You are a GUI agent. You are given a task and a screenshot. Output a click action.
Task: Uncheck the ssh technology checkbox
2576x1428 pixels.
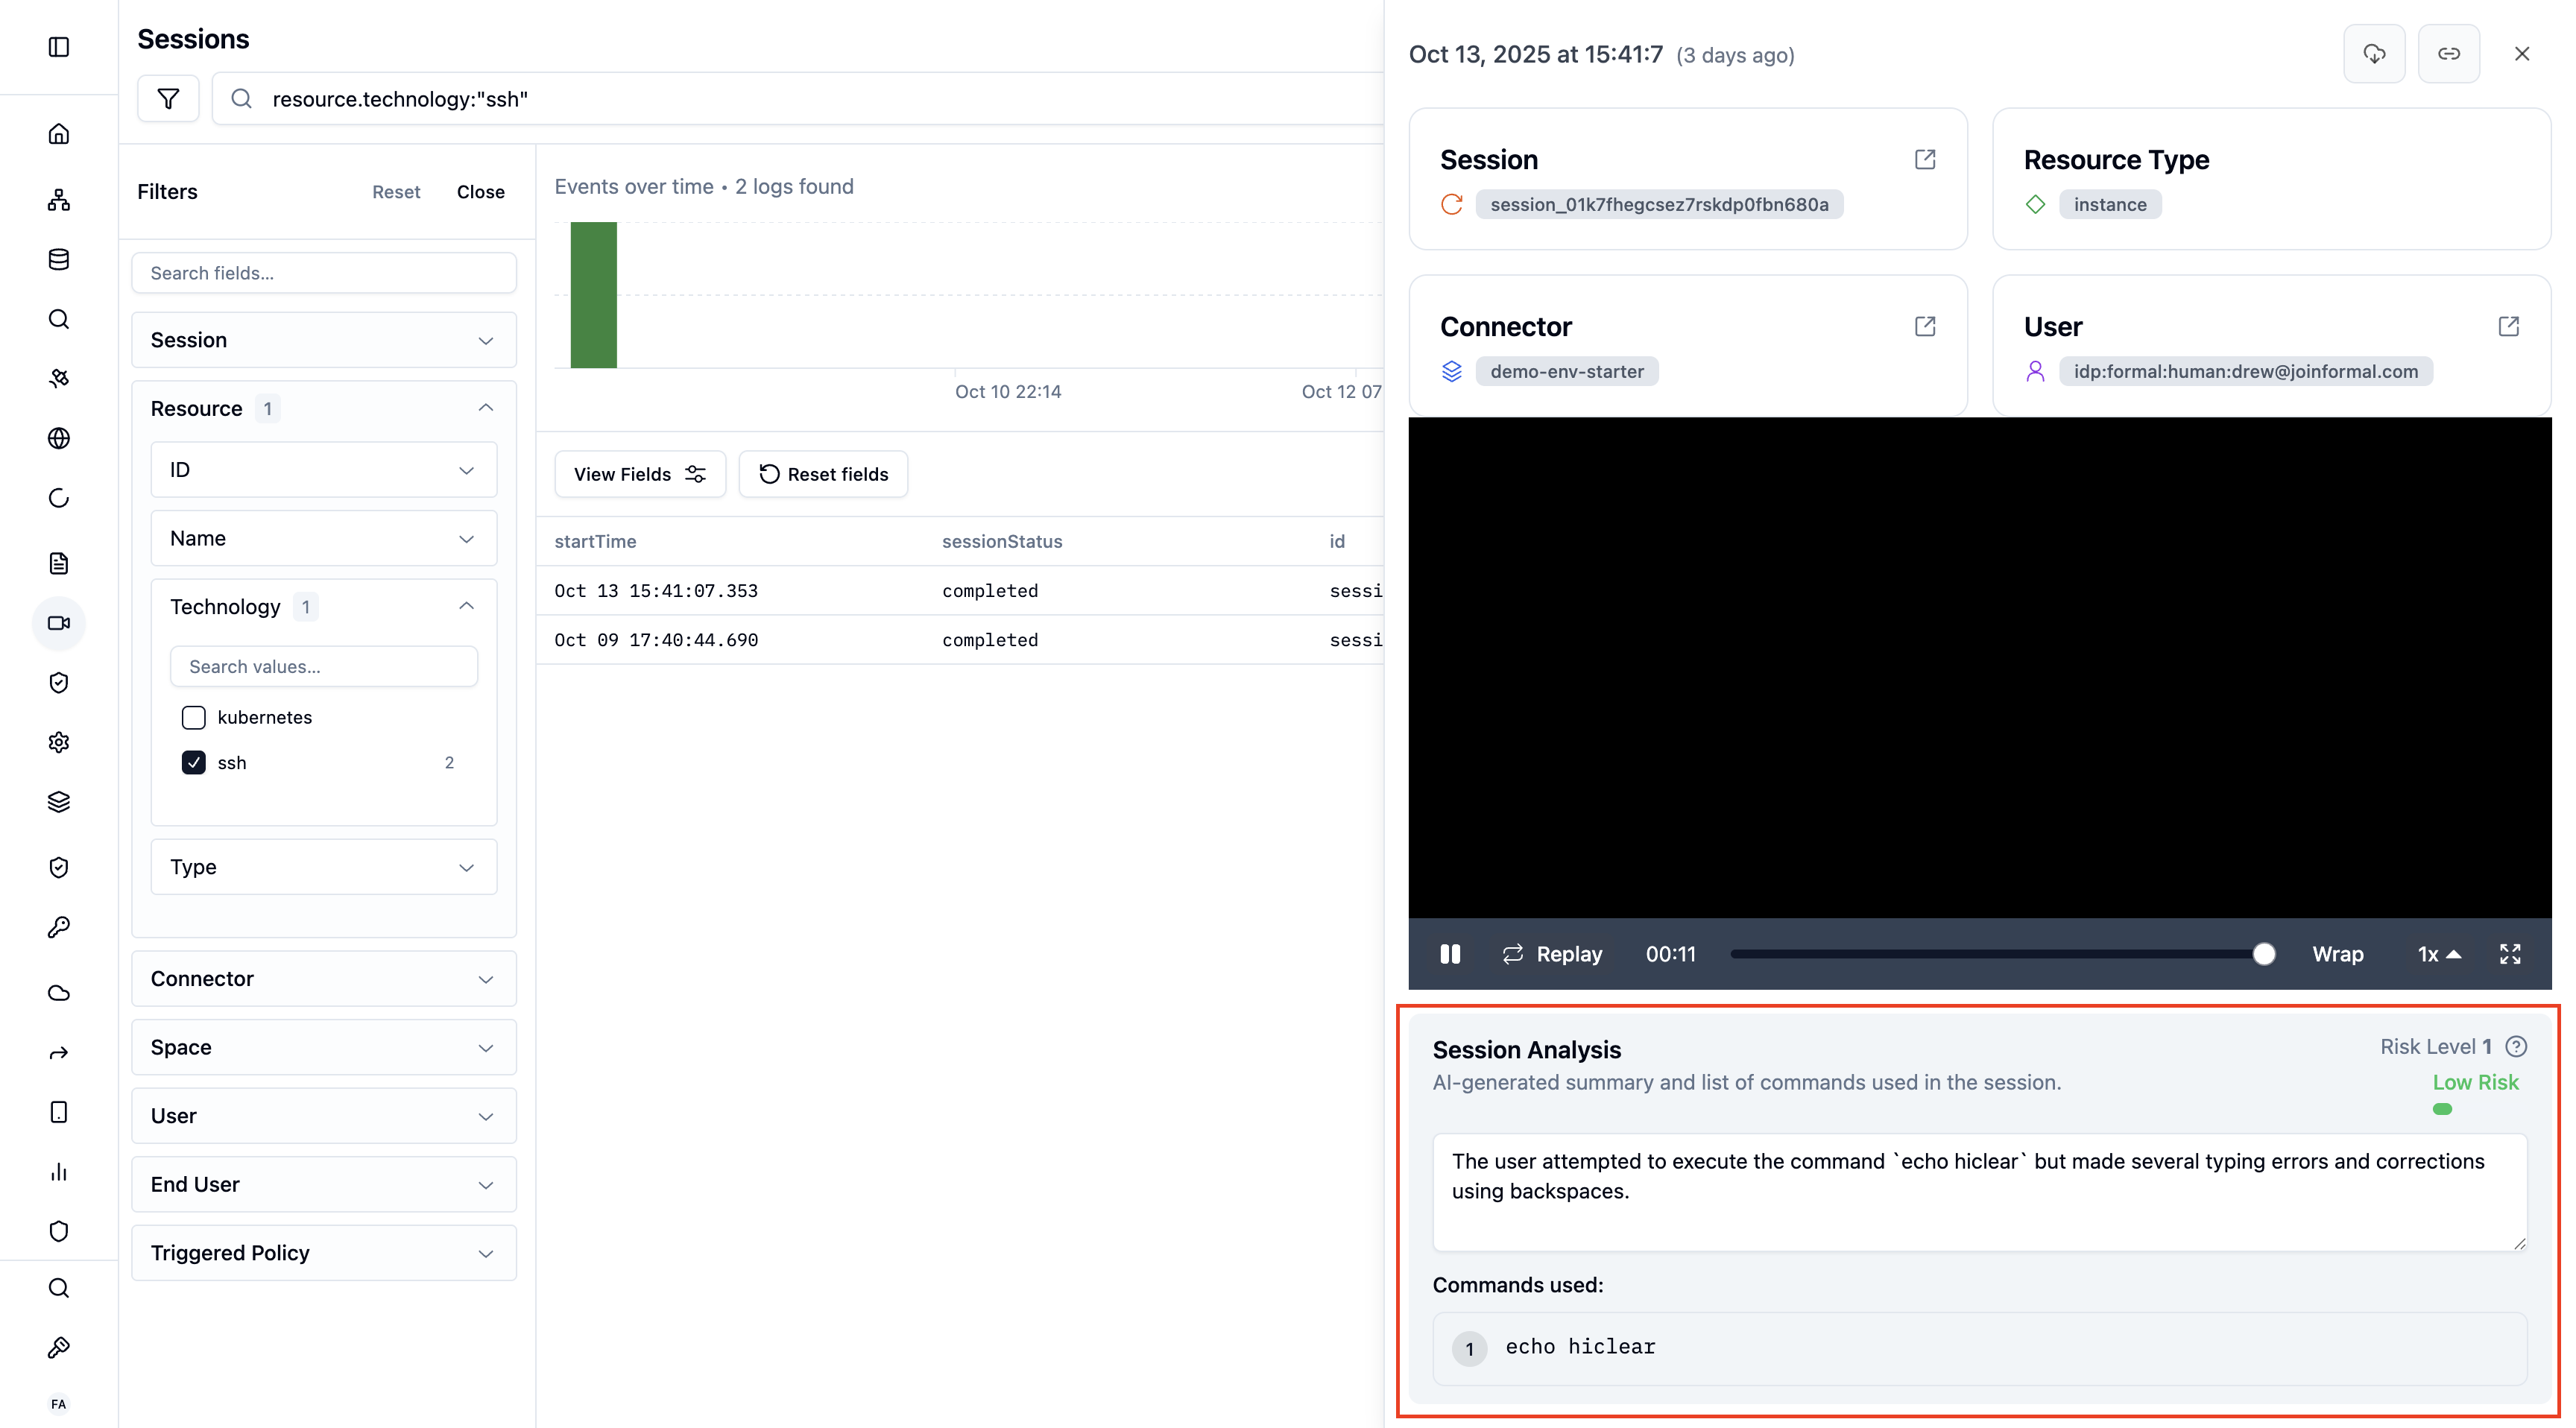coord(194,763)
